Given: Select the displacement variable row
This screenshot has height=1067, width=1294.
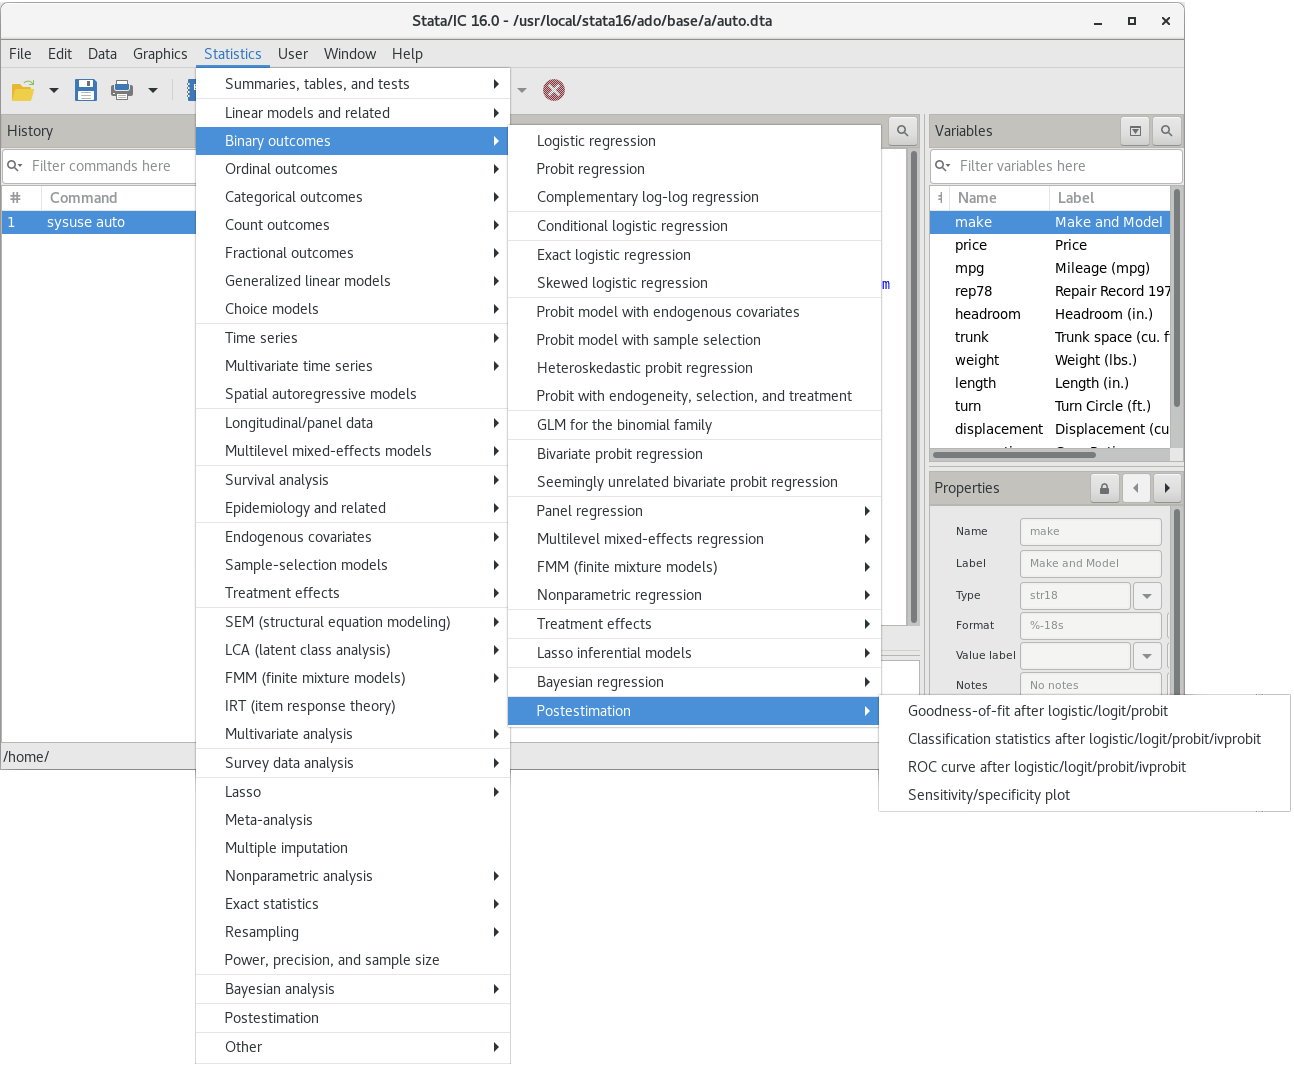Looking at the screenshot, I should click(1049, 429).
